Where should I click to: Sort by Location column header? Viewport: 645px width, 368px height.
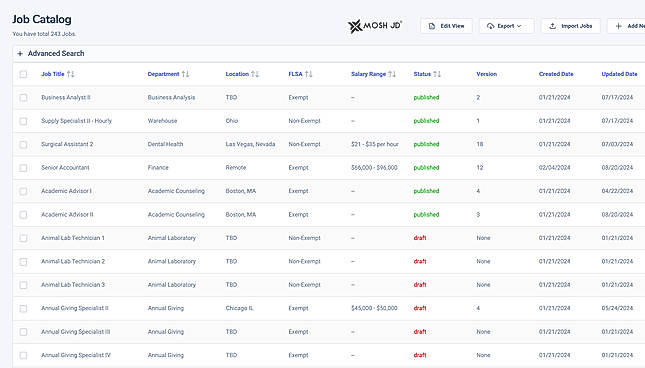point(237,74)
